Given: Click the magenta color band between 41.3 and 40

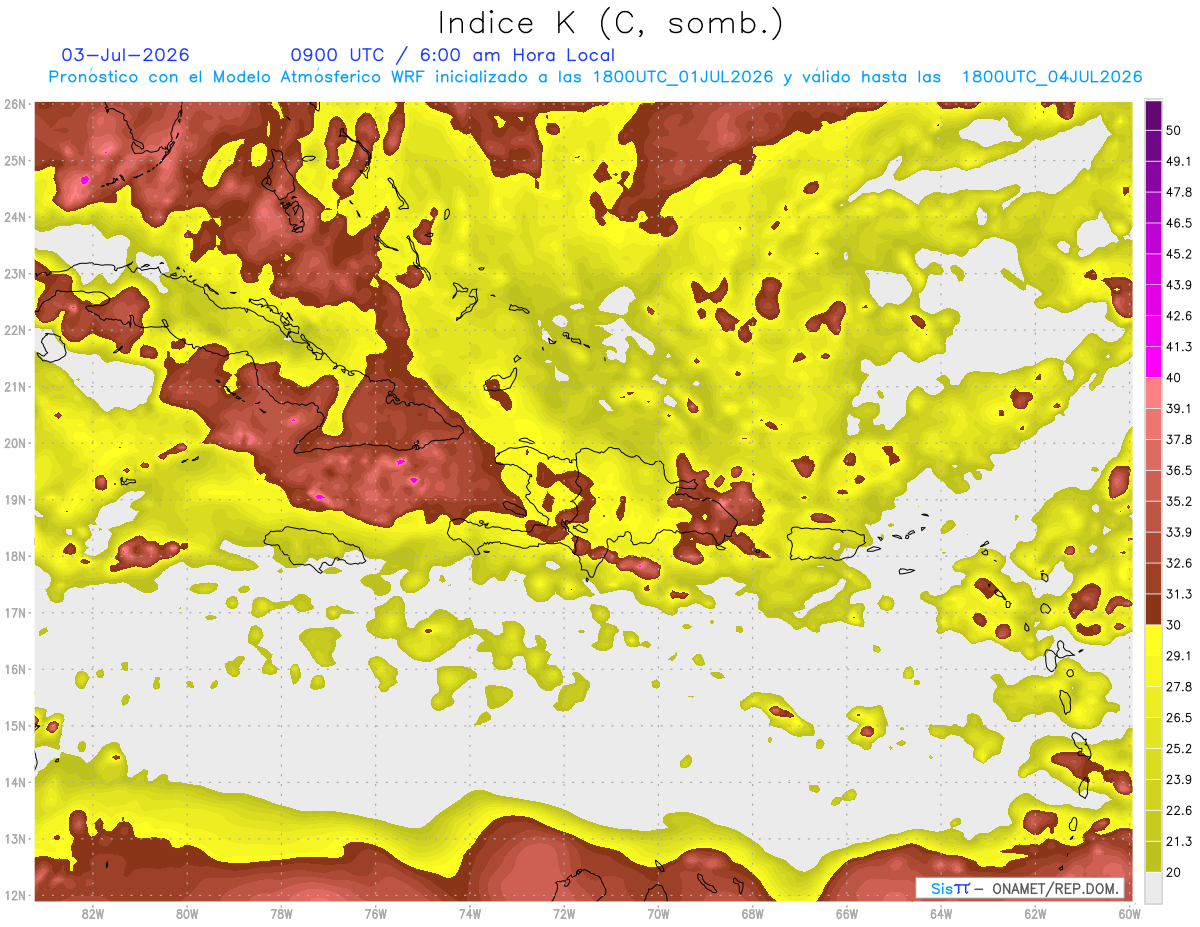Looking at the screenshot, I should pos(1153,363).
